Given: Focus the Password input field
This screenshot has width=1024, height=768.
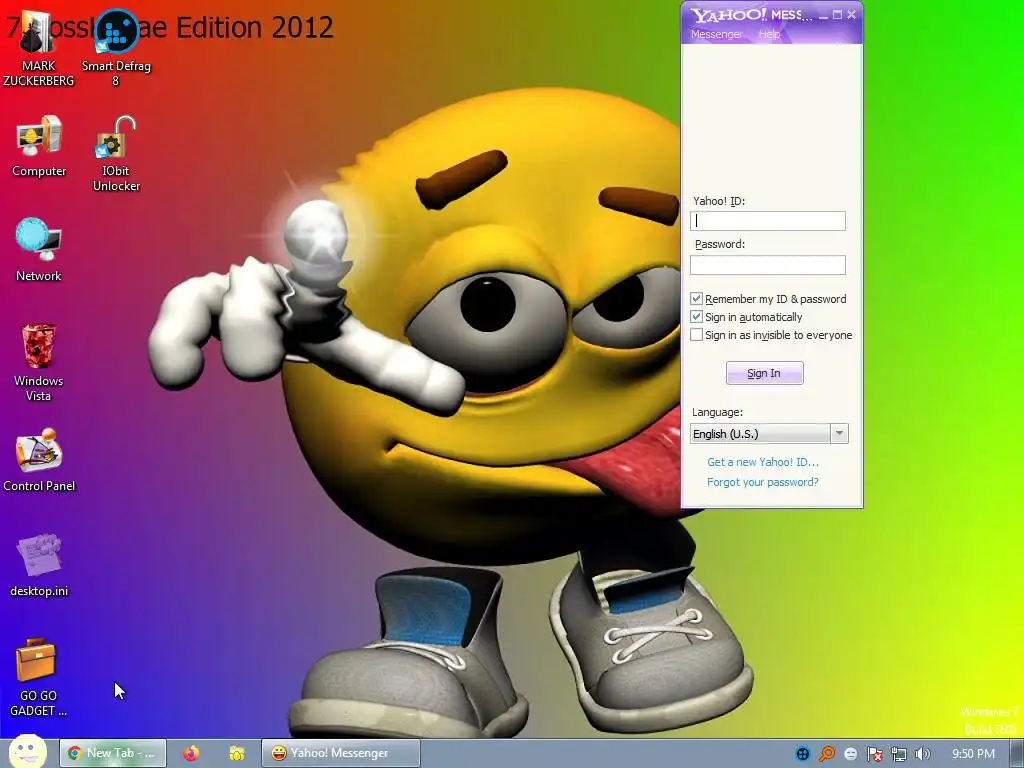Looking at the screenshot, I should 767,264.
